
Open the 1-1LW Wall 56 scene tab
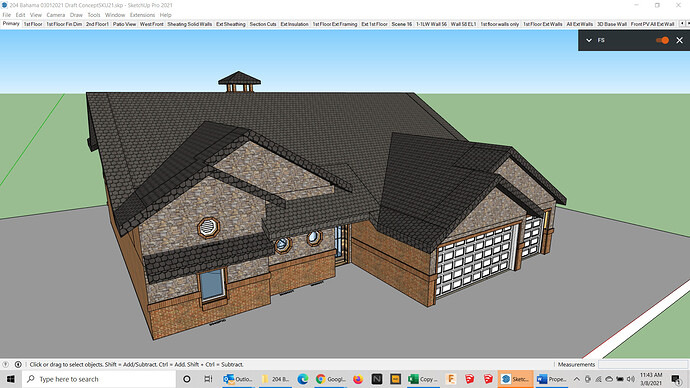tap(431, 24)
